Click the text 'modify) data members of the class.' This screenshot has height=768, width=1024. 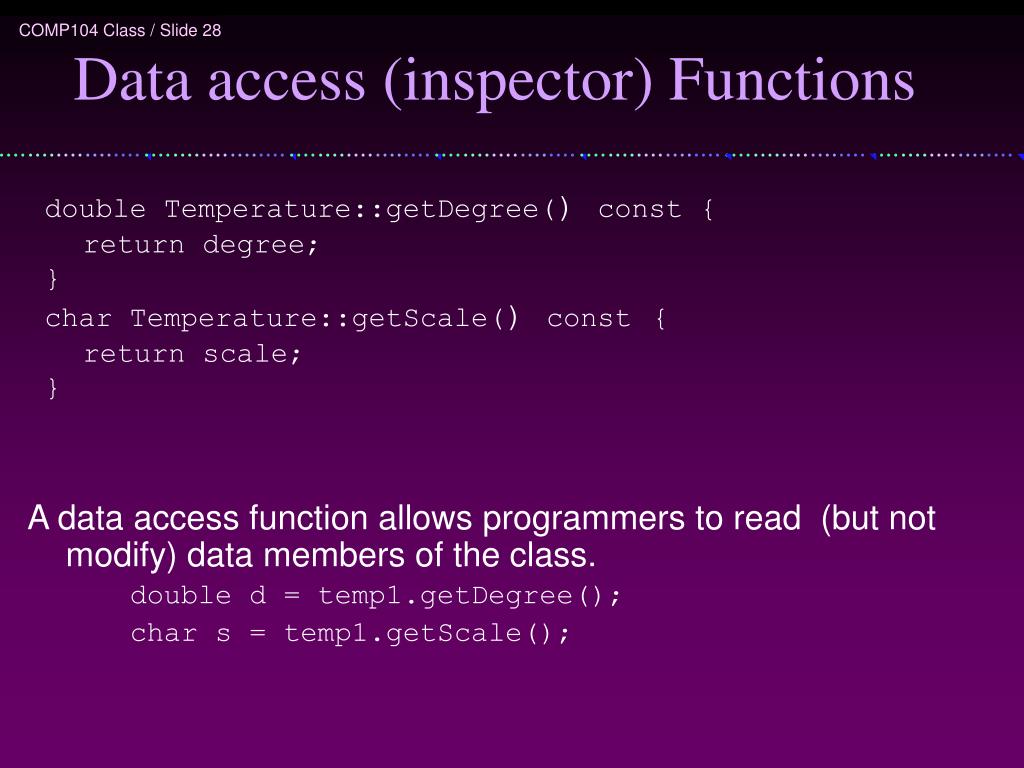331,555
